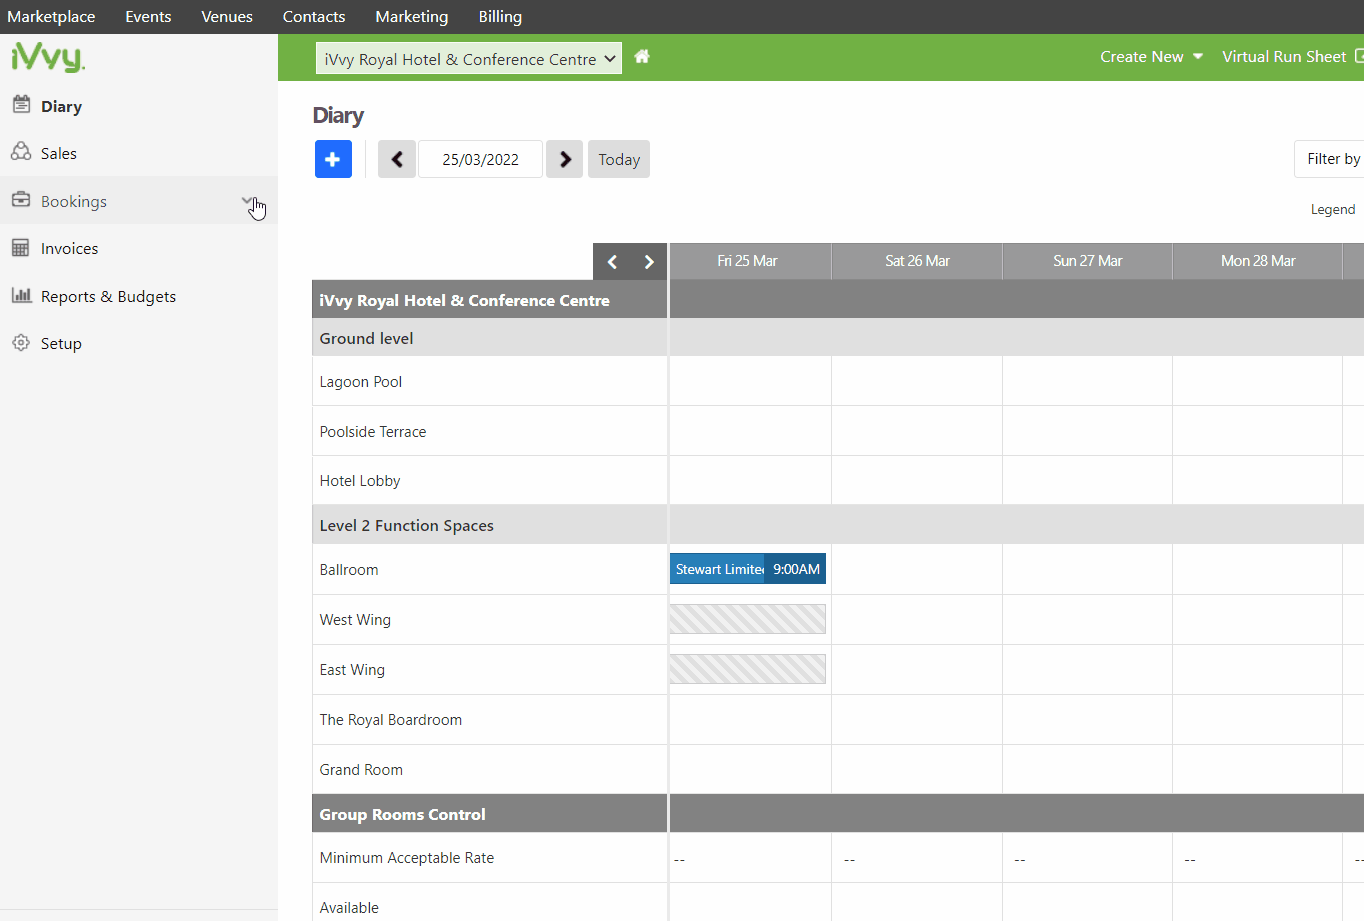Click the East Wing hatched blocked slot

coord(748,669)
